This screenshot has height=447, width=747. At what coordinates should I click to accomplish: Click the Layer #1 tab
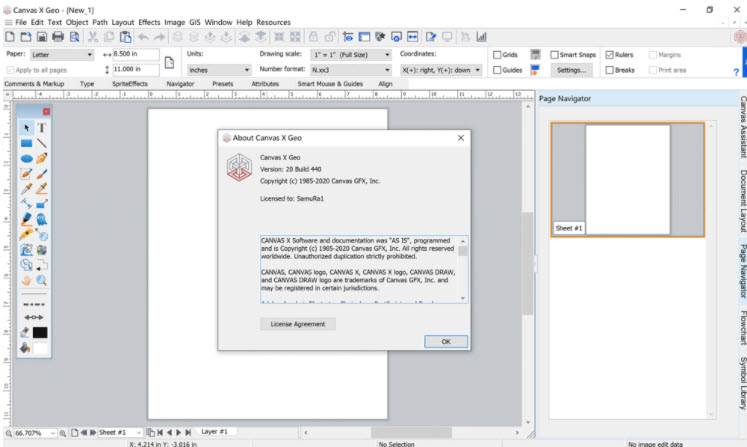click(214, 432)
